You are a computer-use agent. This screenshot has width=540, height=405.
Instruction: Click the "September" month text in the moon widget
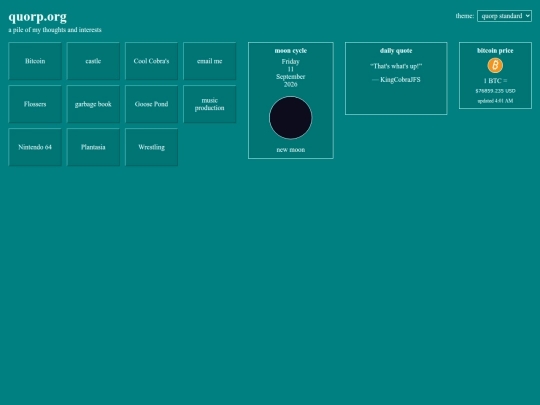pyautogui.click(x=291, y=77)
